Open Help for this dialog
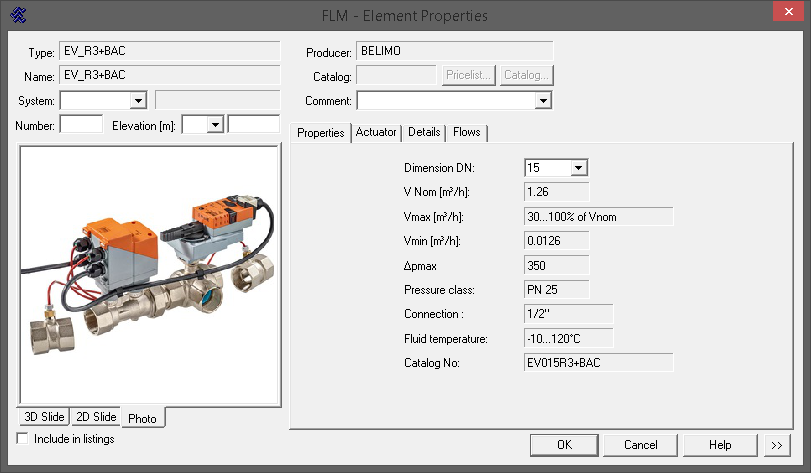Screen dimensions: 811x473 [x=720, y=445]
